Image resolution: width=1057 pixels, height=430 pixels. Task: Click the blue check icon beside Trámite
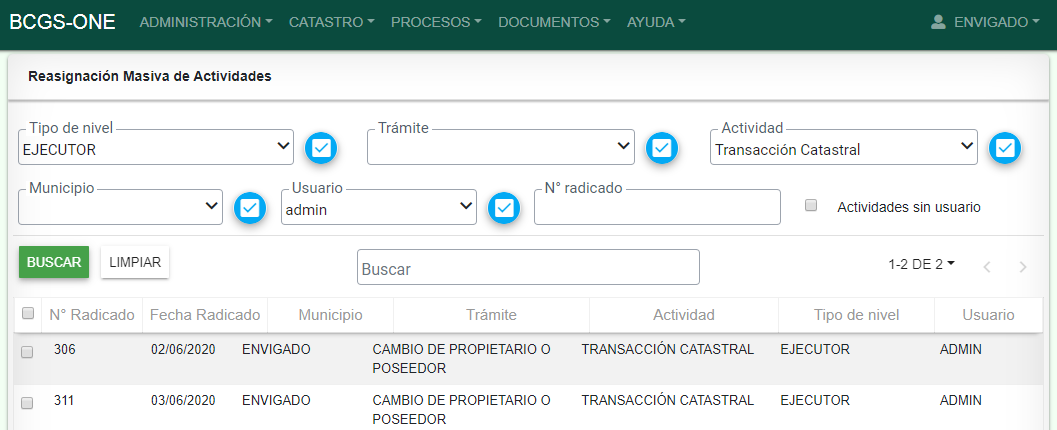pos(661,149)
